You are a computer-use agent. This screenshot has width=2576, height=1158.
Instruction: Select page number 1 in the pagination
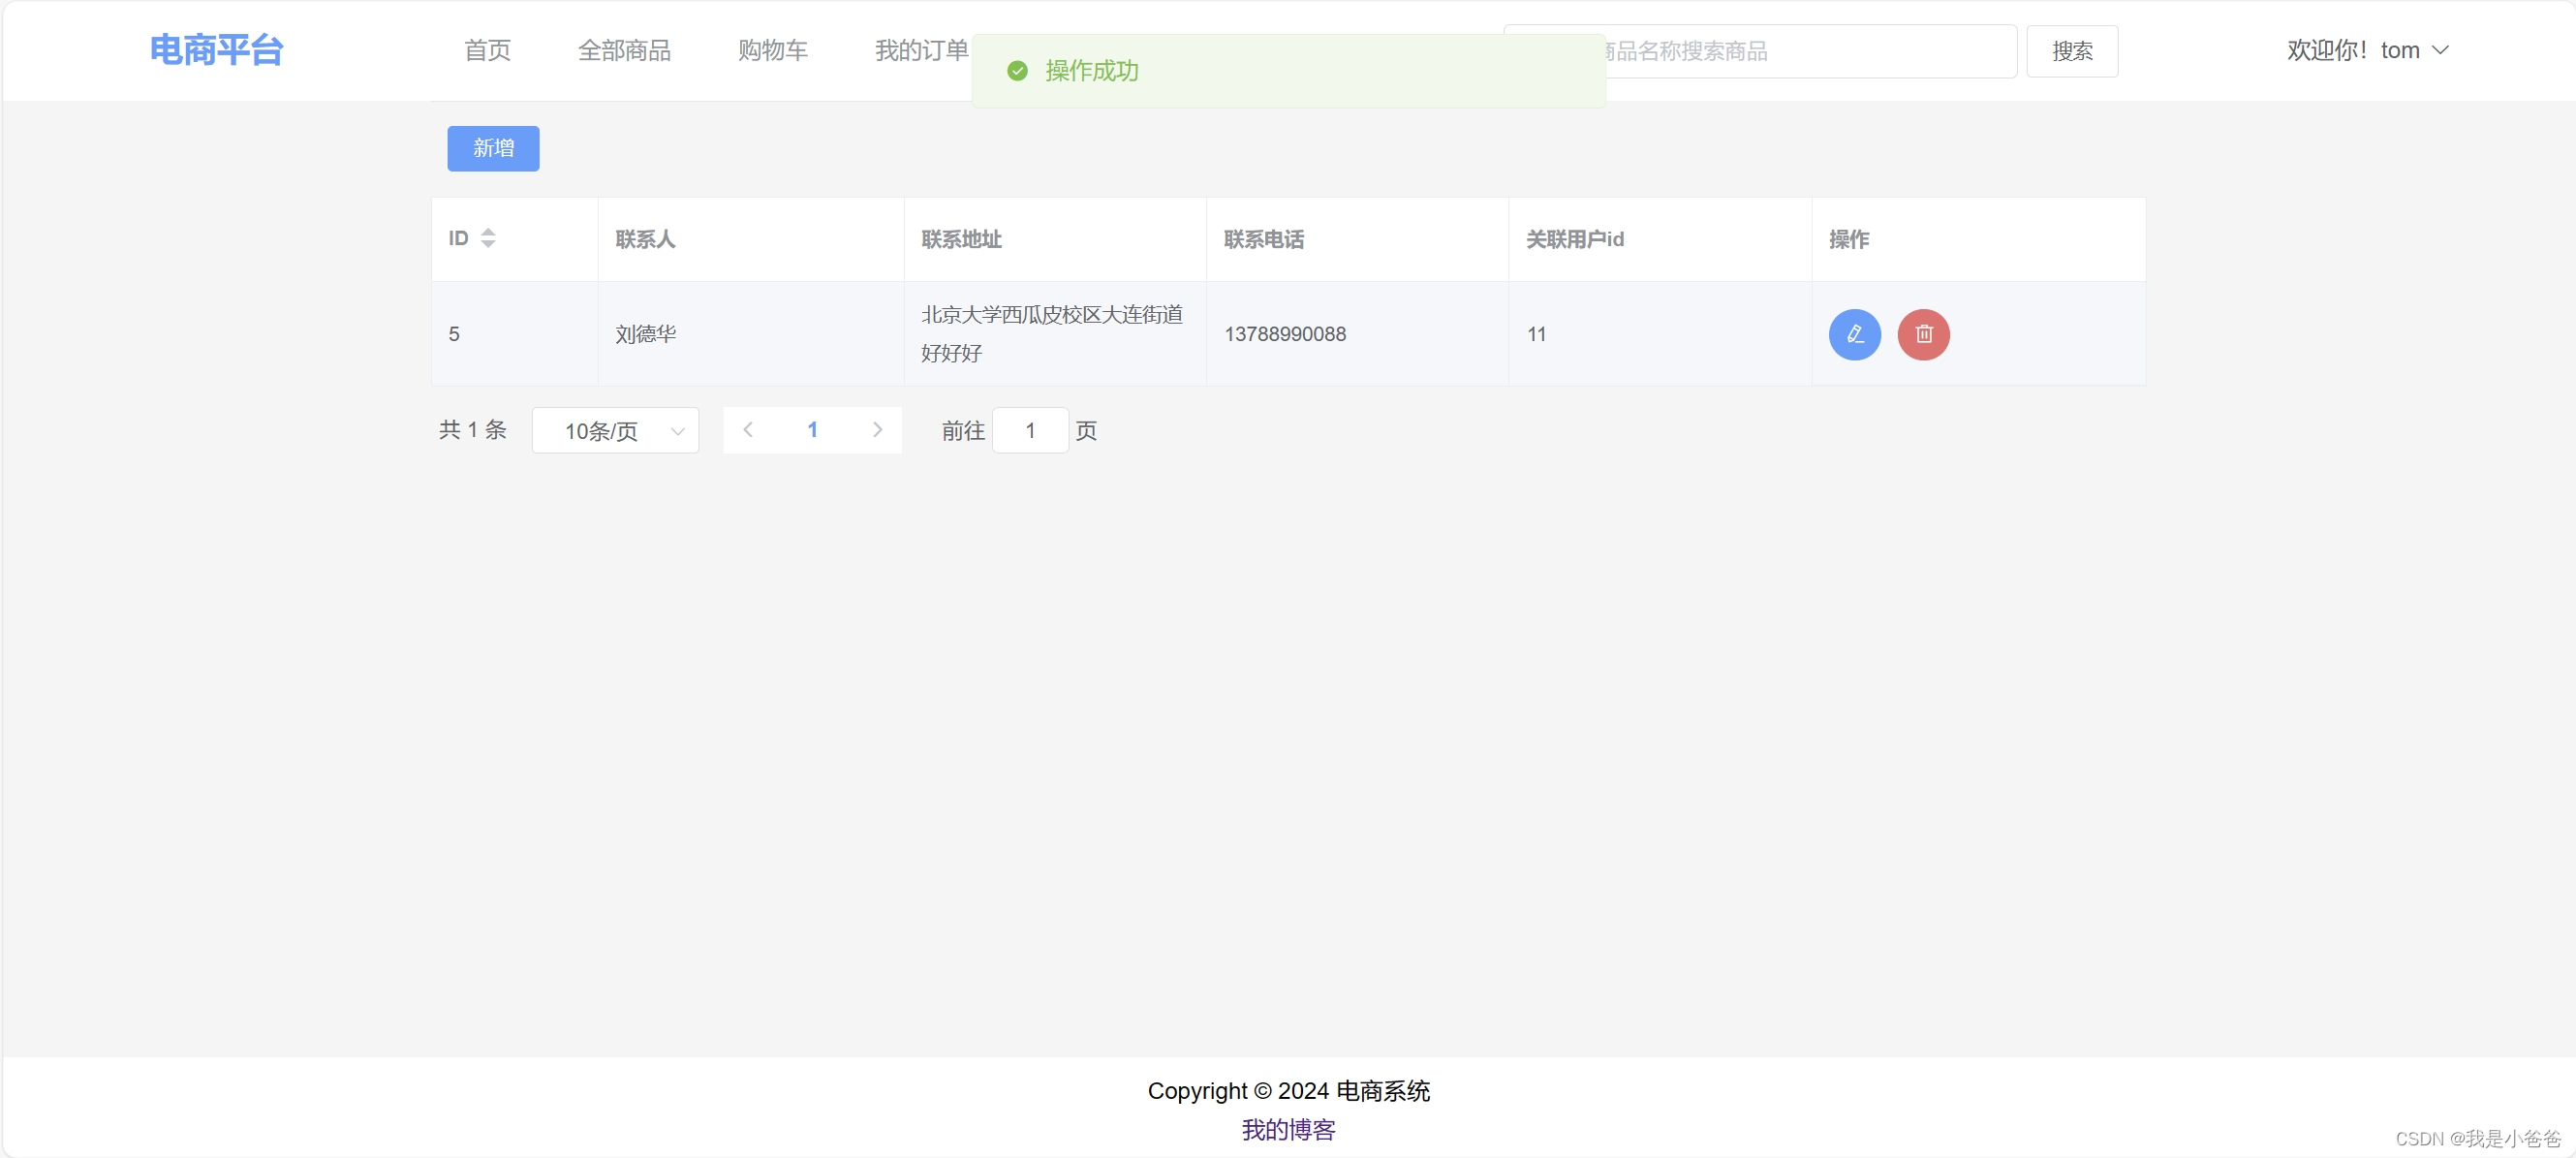click(812, 430)
